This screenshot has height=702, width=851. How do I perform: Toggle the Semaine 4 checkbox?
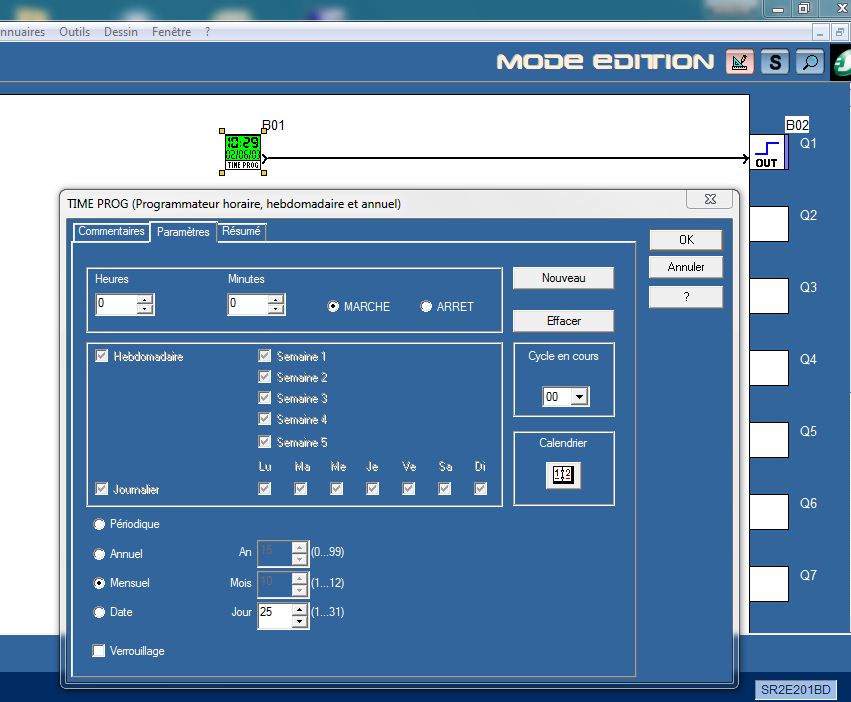[x=265, y=419]
